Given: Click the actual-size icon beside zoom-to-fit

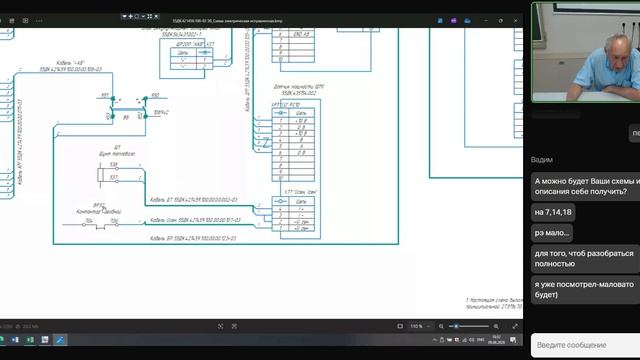Looking at the screenshot, I should pyautogui.click(x=234, y=326).
